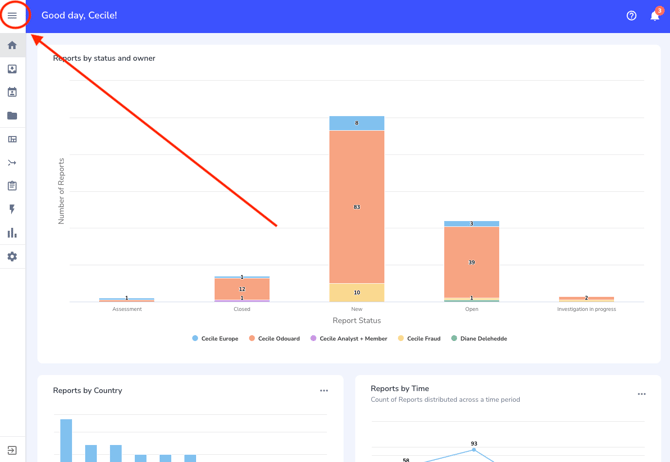Open the bar chart analytics icon
Screen dimensions: 670x462
(x=12, y=233)
